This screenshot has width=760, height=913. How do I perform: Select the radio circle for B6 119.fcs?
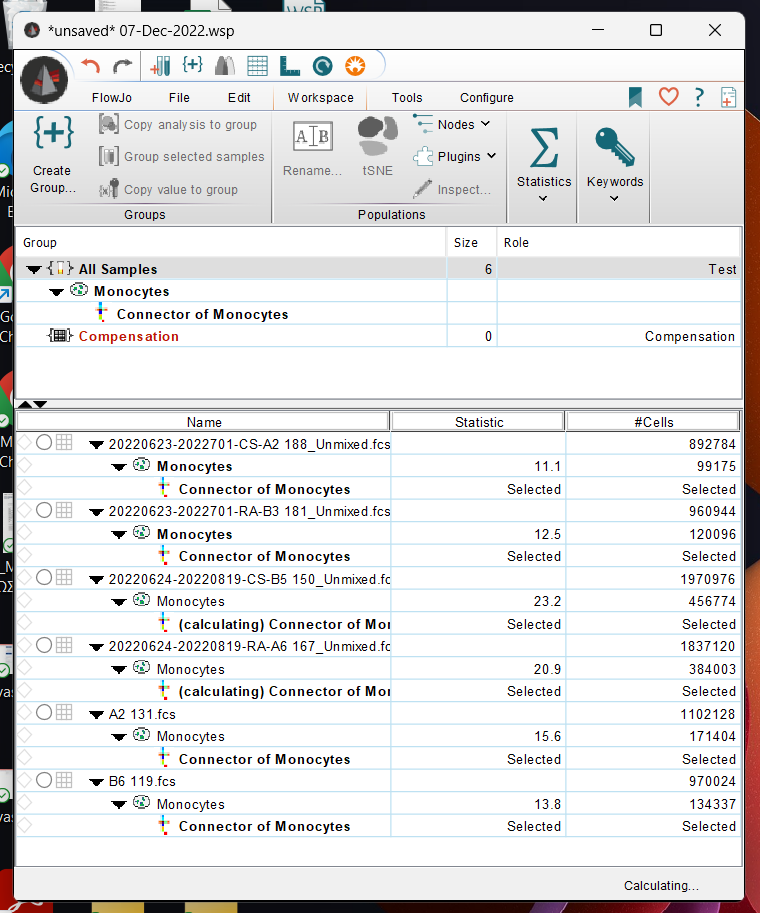(44, 780)
